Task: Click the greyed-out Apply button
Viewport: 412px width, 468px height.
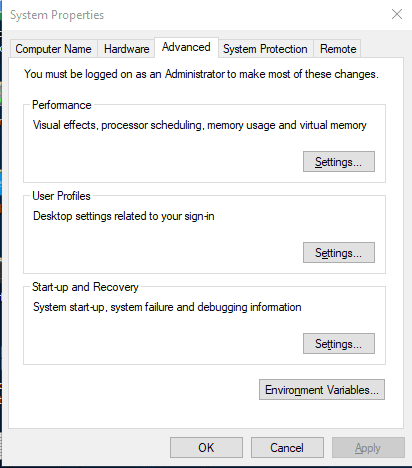Action: [x=368, y=448]
